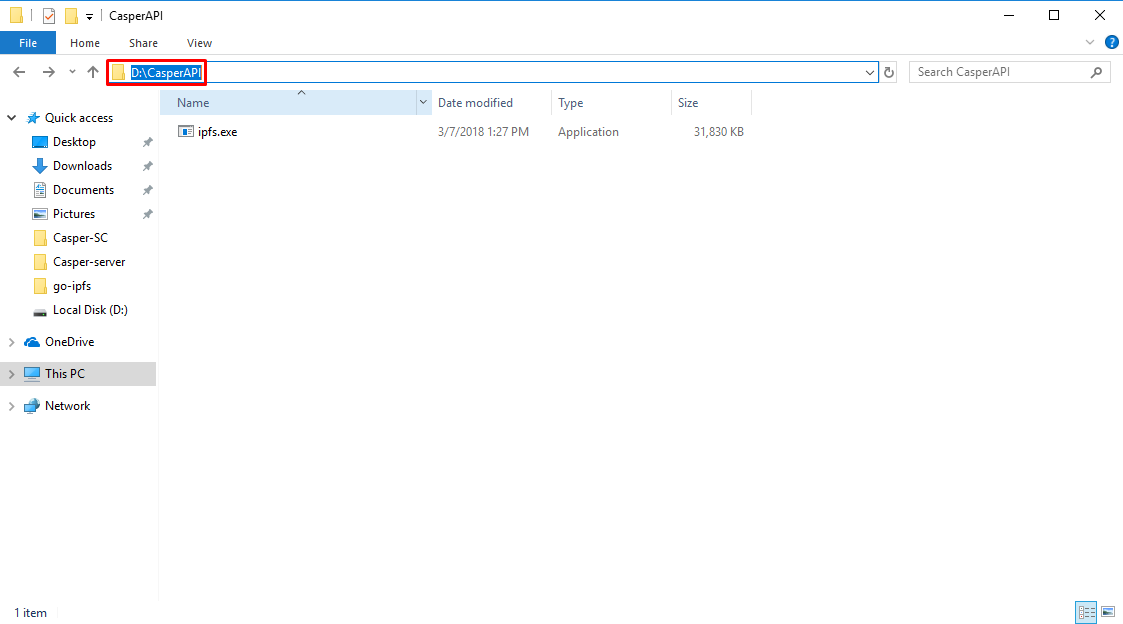Maximize the CasperAPI window
This screenshot has height=624, width=1123.
pos(1054,15)
